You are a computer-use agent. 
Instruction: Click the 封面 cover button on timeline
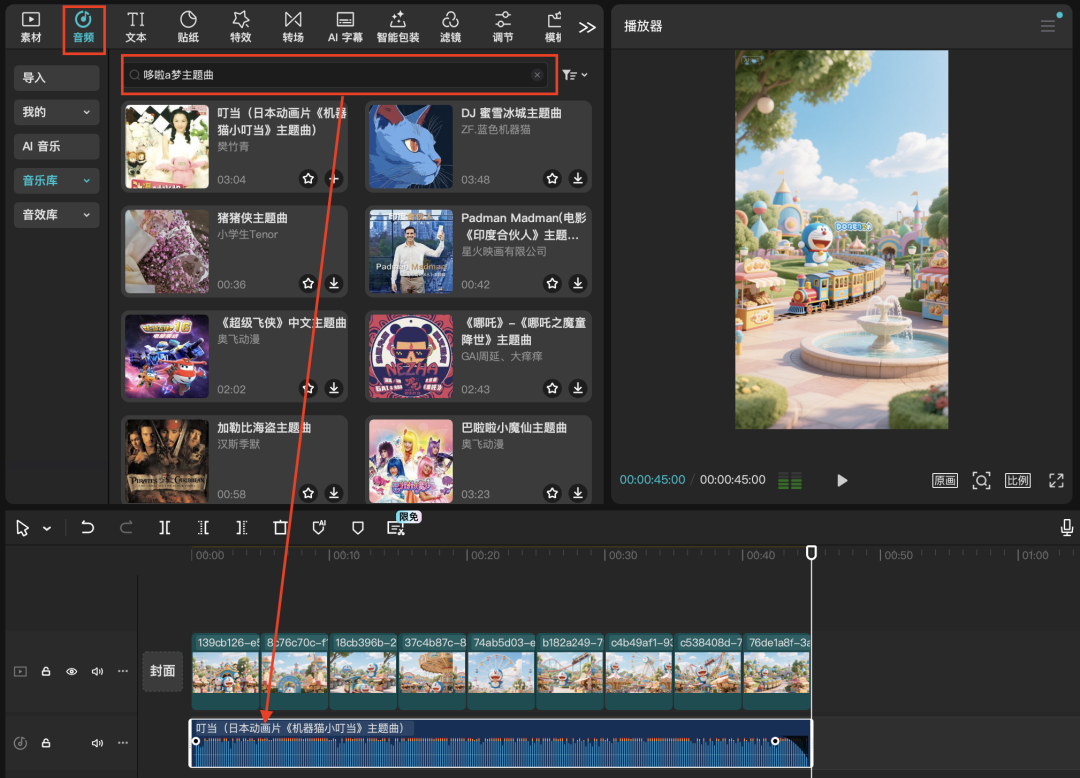pos(163,671)
